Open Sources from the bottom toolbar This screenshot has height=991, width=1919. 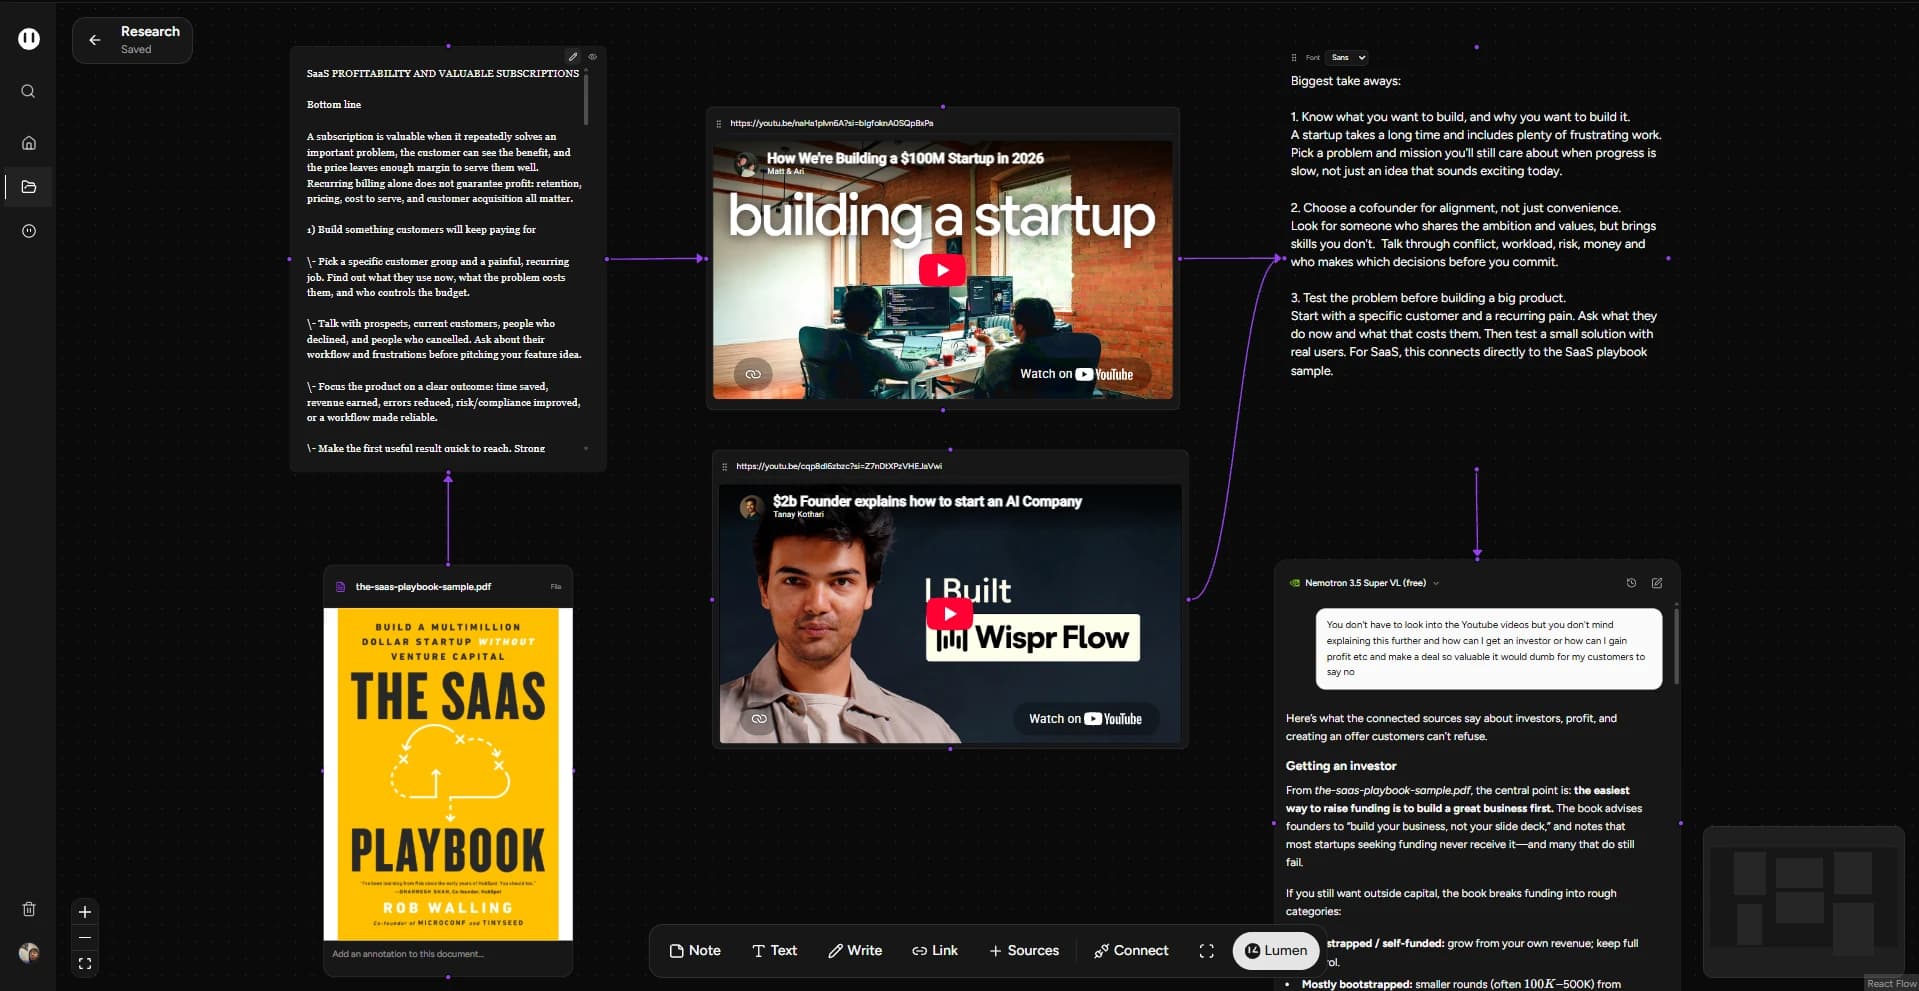point(1024,951)
